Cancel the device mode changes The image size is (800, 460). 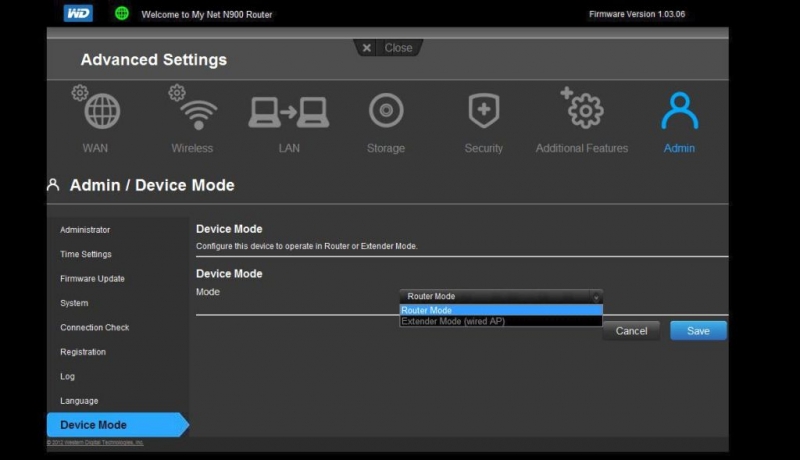click(631, 331)
